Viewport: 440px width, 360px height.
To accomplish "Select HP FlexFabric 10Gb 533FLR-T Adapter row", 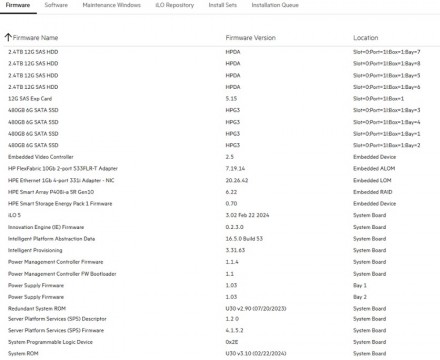I will [220, 169].
